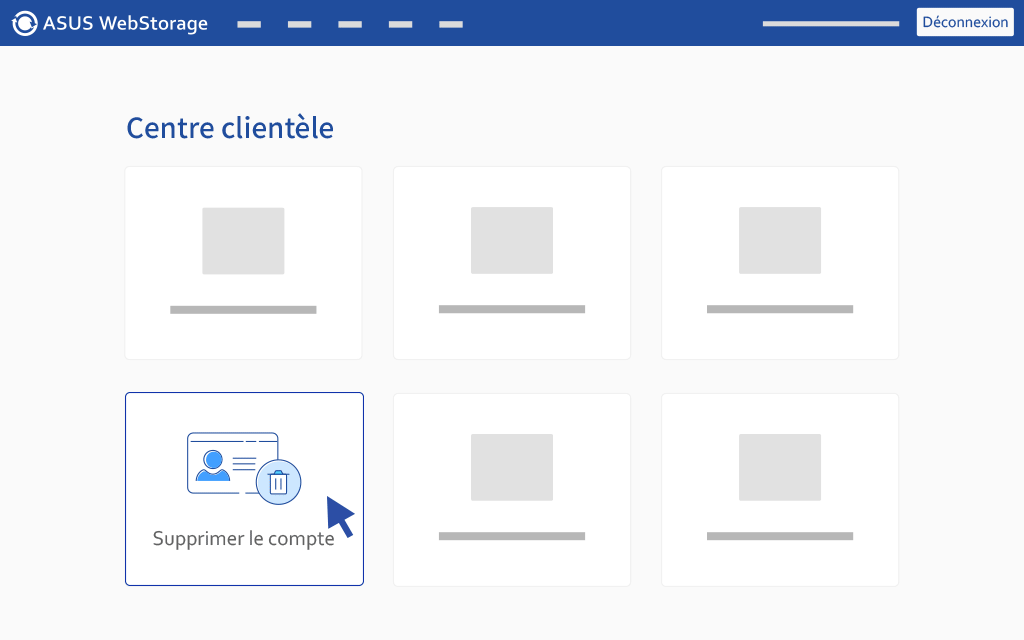Click the text lines inside the ID card icon
The height and width of the screenshot is (640, 1024).
coord(244,464)
